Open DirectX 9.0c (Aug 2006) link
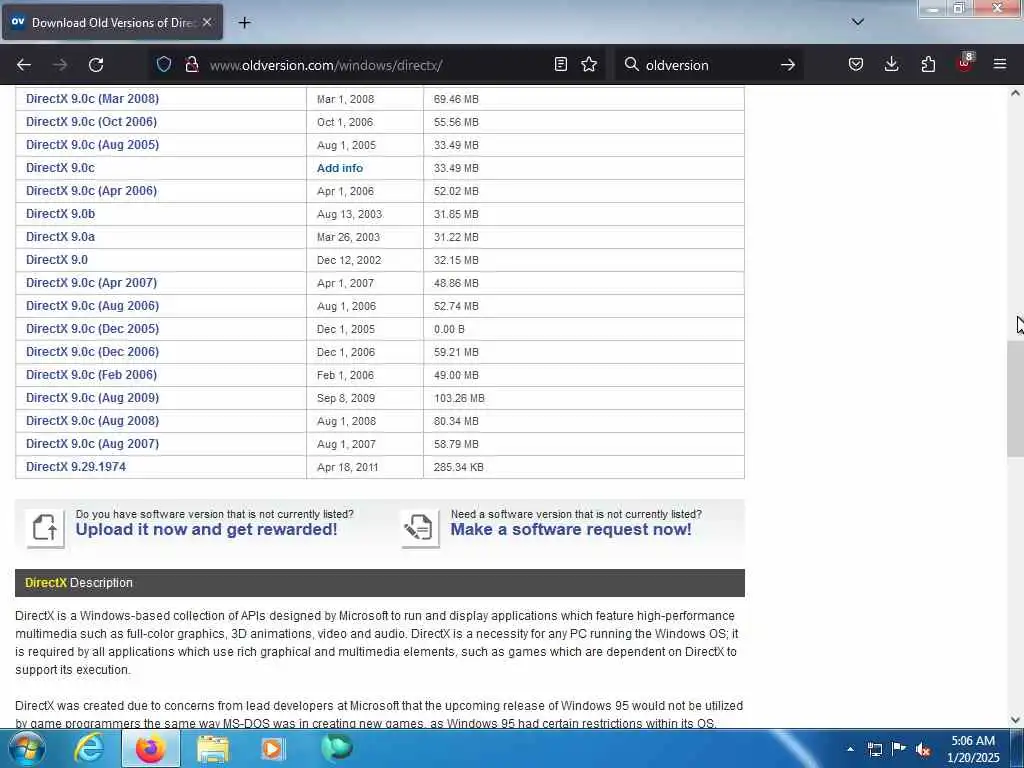Image resolution: width=1024 pixels, height=768 pixels. click(92, 306)
